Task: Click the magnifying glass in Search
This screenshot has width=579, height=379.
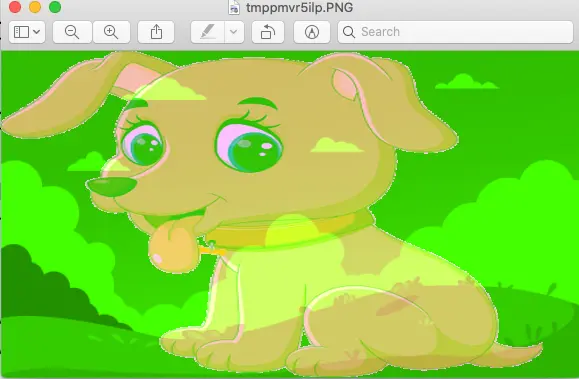Action: 349,32
